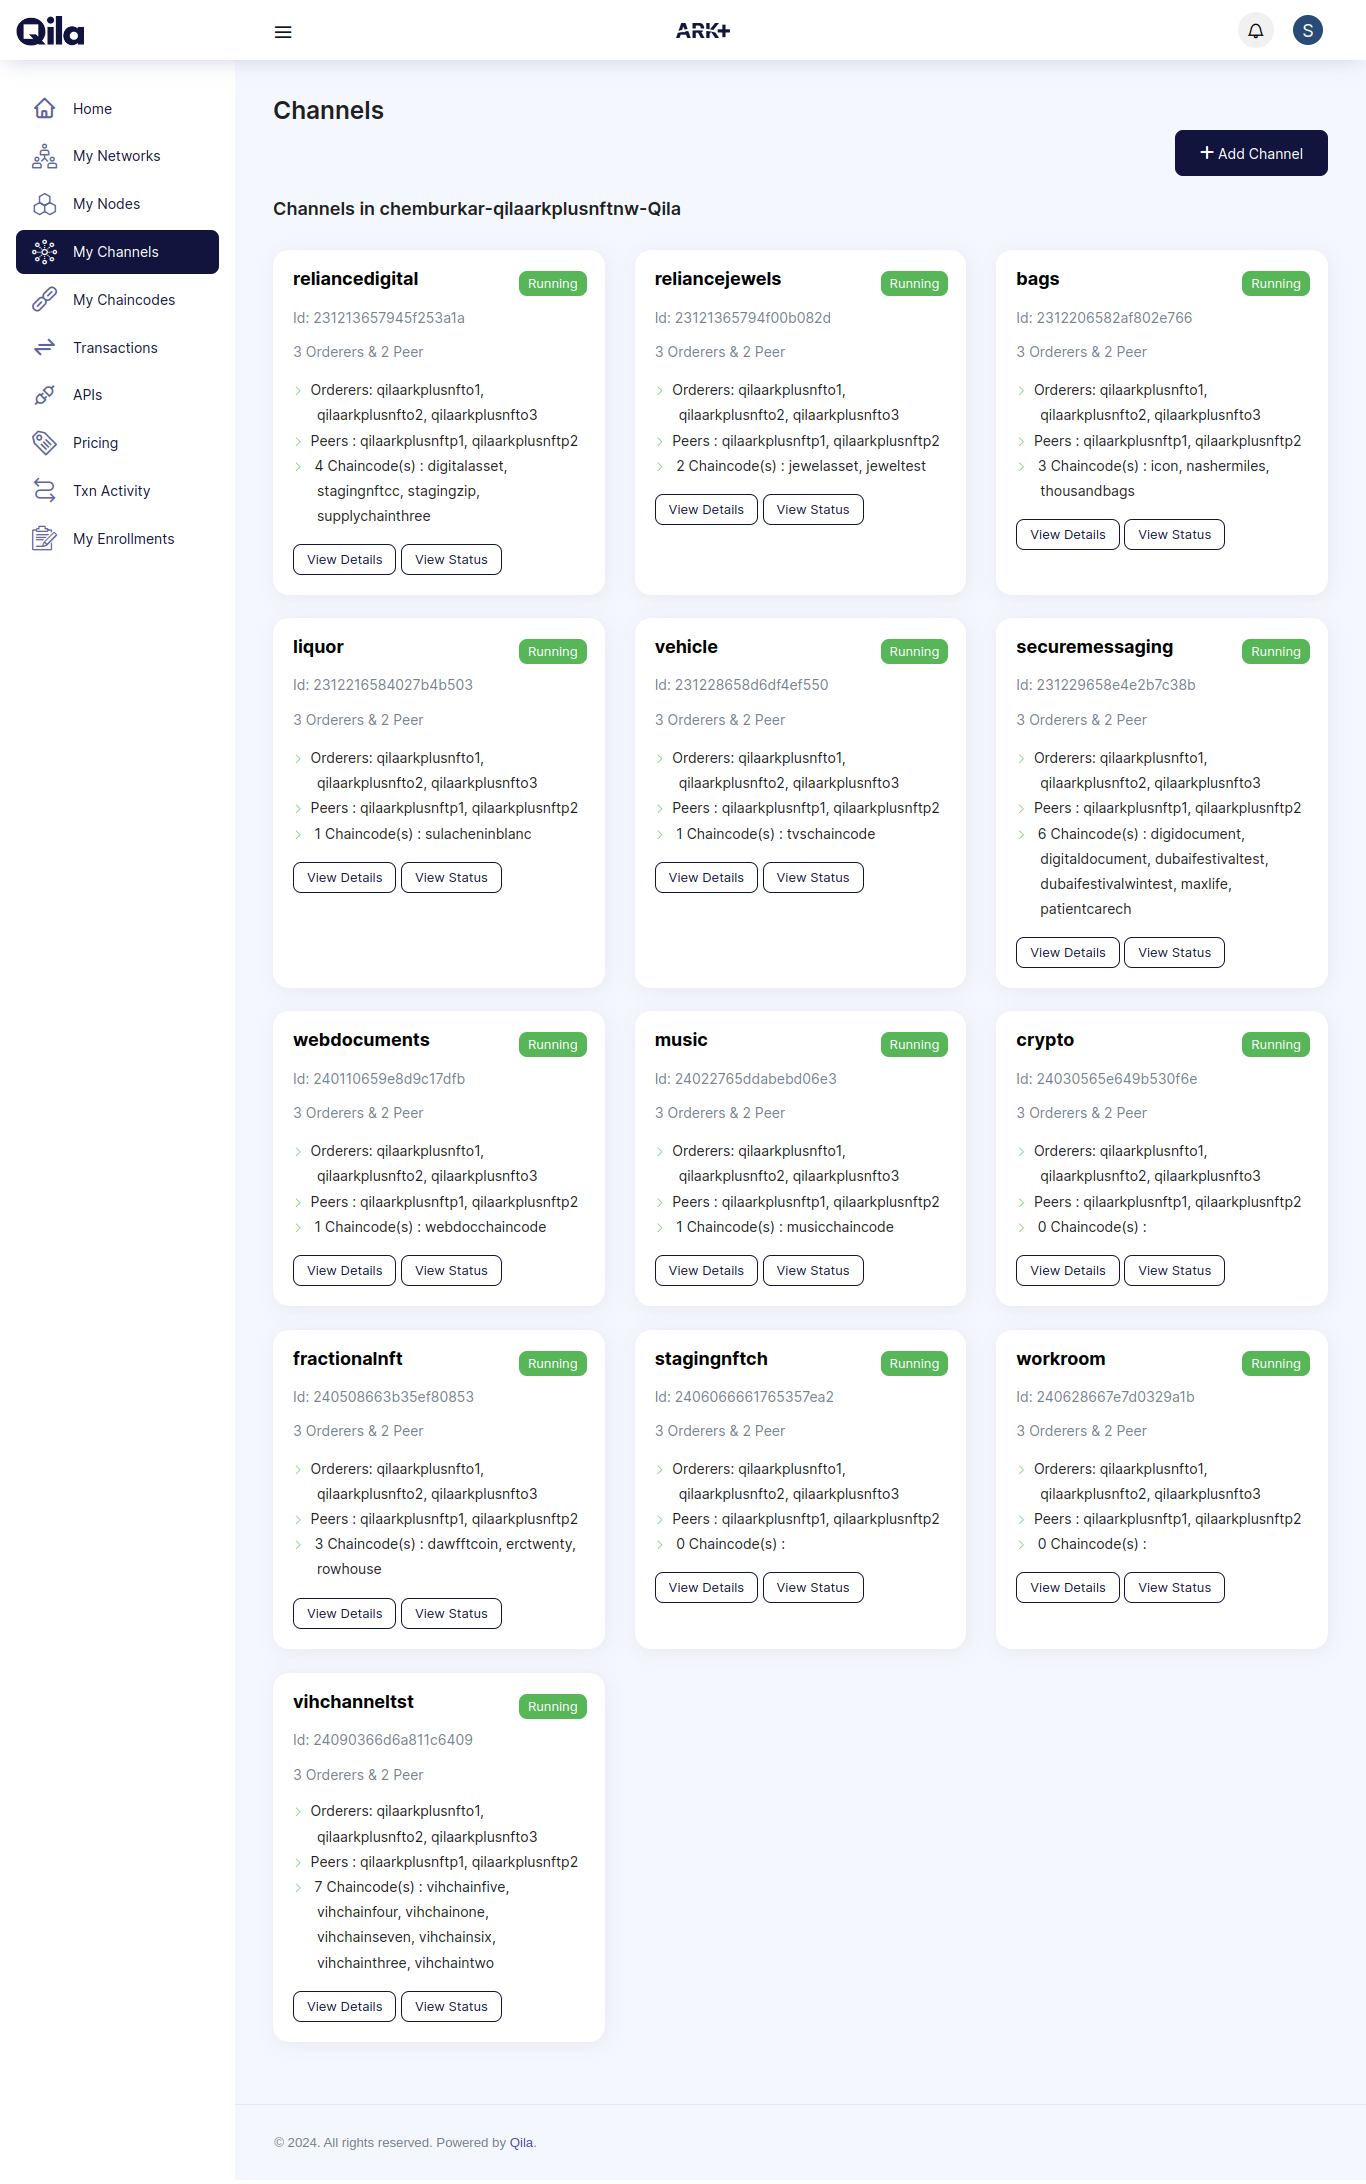The image size is (1366, 2184).
Task: Open Transactions in the sidebar
Action: 117,348
